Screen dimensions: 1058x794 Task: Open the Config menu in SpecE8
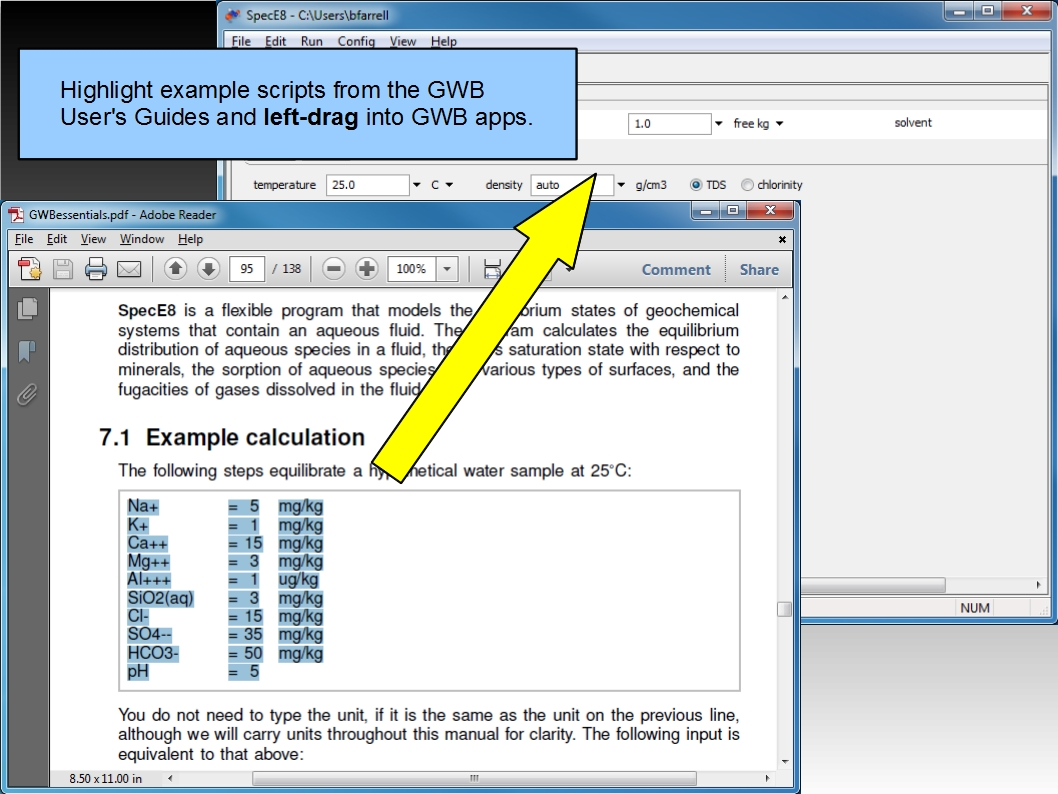pyautogui.click(x=356, y=41)
